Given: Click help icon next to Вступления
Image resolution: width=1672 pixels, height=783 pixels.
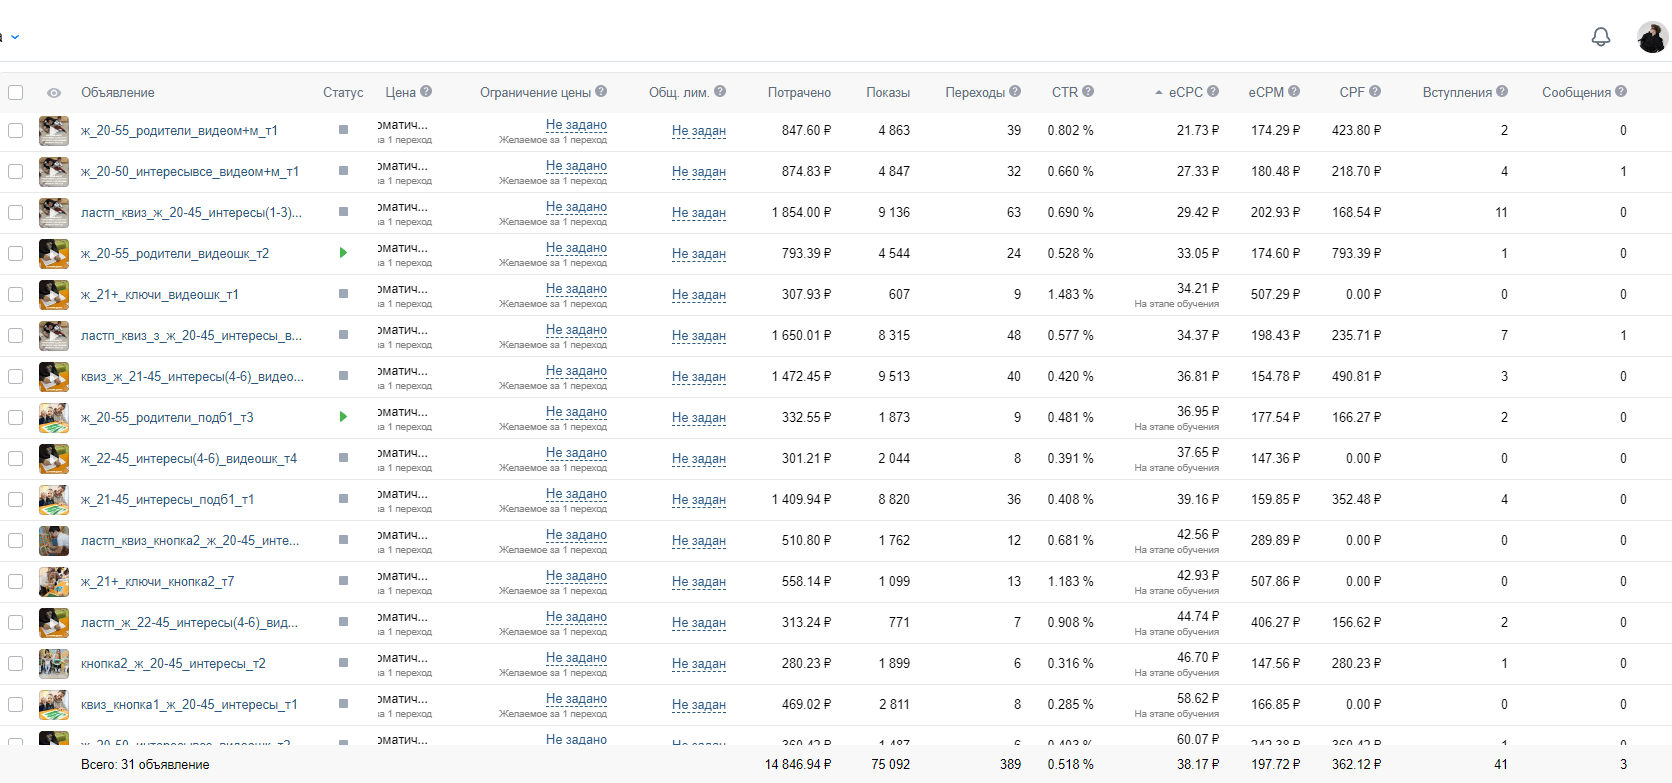Looking at the screenshot, I should [x=1502, y=91].
